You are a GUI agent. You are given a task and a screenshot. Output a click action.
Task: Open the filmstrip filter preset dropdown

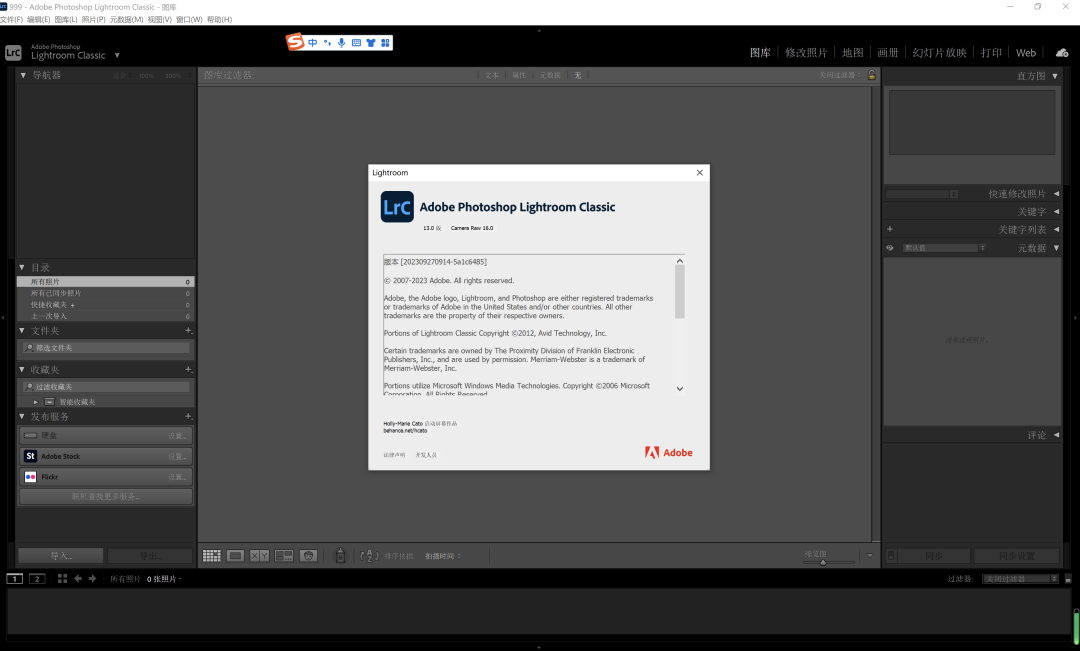[1020, 579]
